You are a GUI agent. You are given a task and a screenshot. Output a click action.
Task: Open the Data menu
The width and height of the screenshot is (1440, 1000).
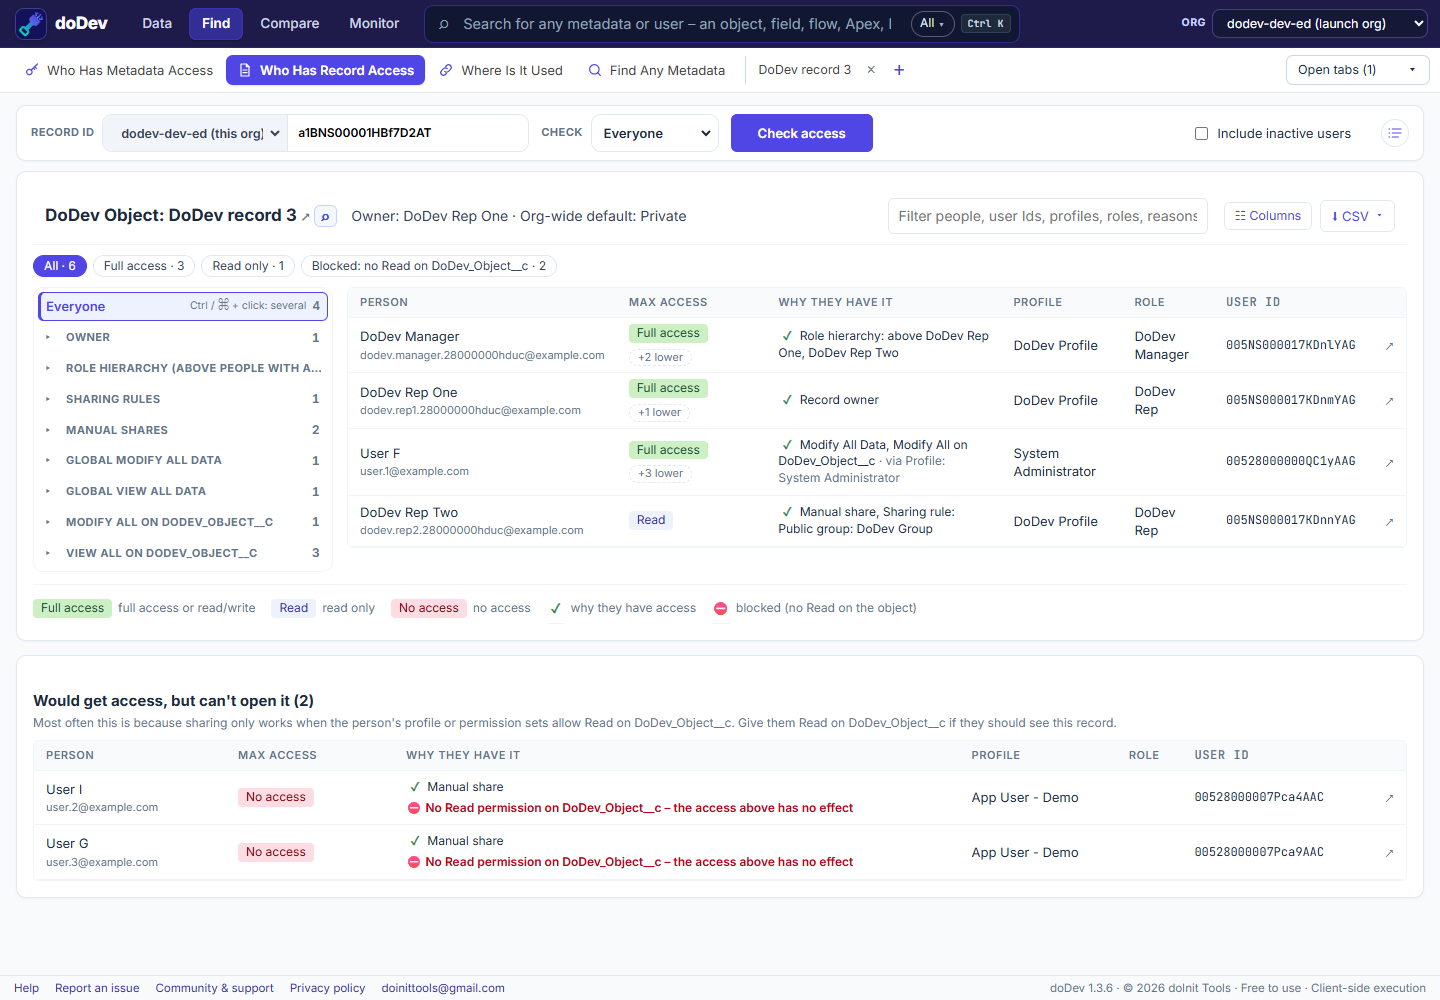coord(157,23)
